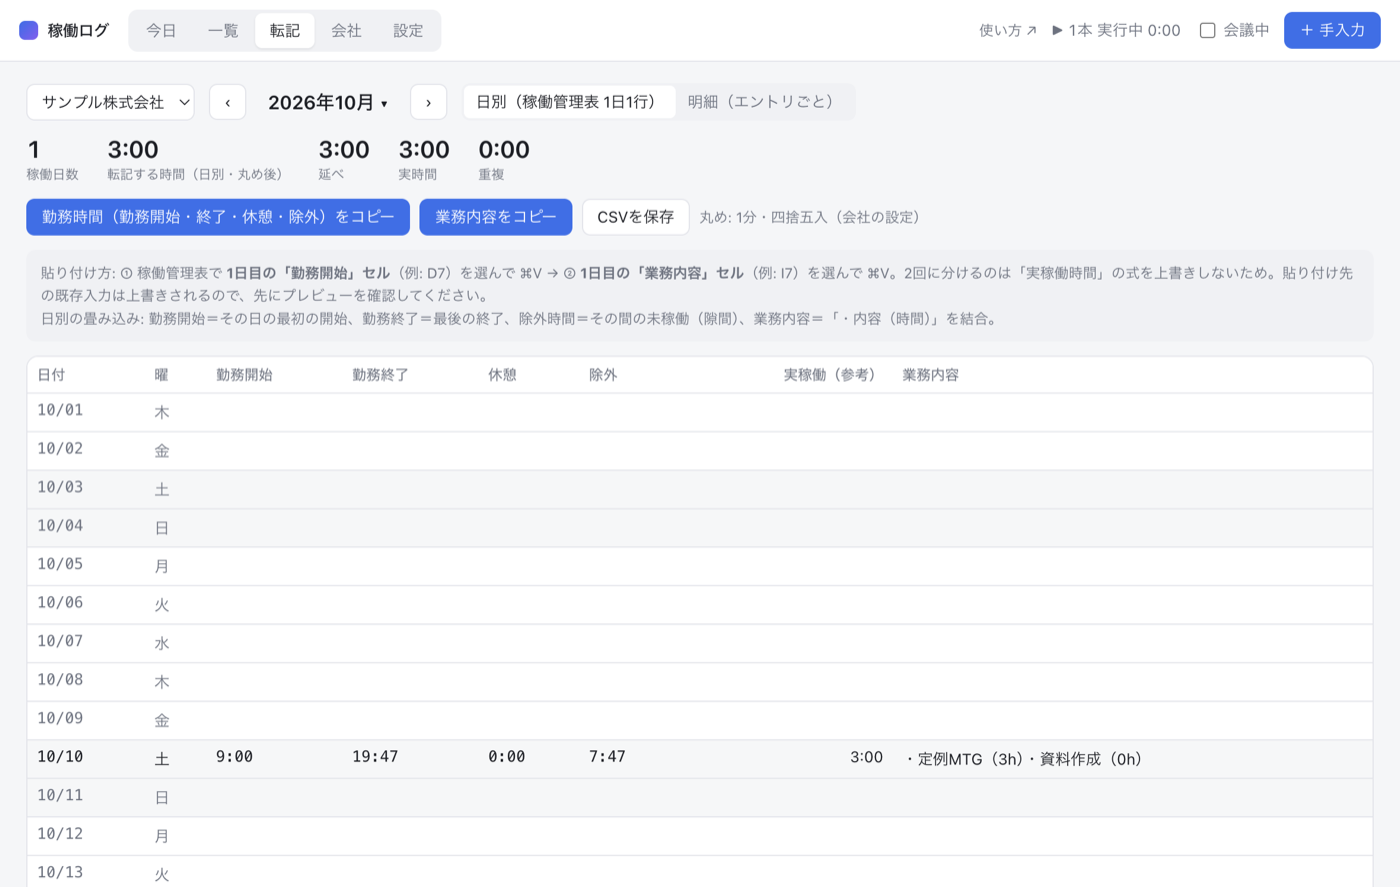The width and height of the screenshot is (1400, 887).
Task: Click 業務内容をコピー button
Action: point(495,217)
